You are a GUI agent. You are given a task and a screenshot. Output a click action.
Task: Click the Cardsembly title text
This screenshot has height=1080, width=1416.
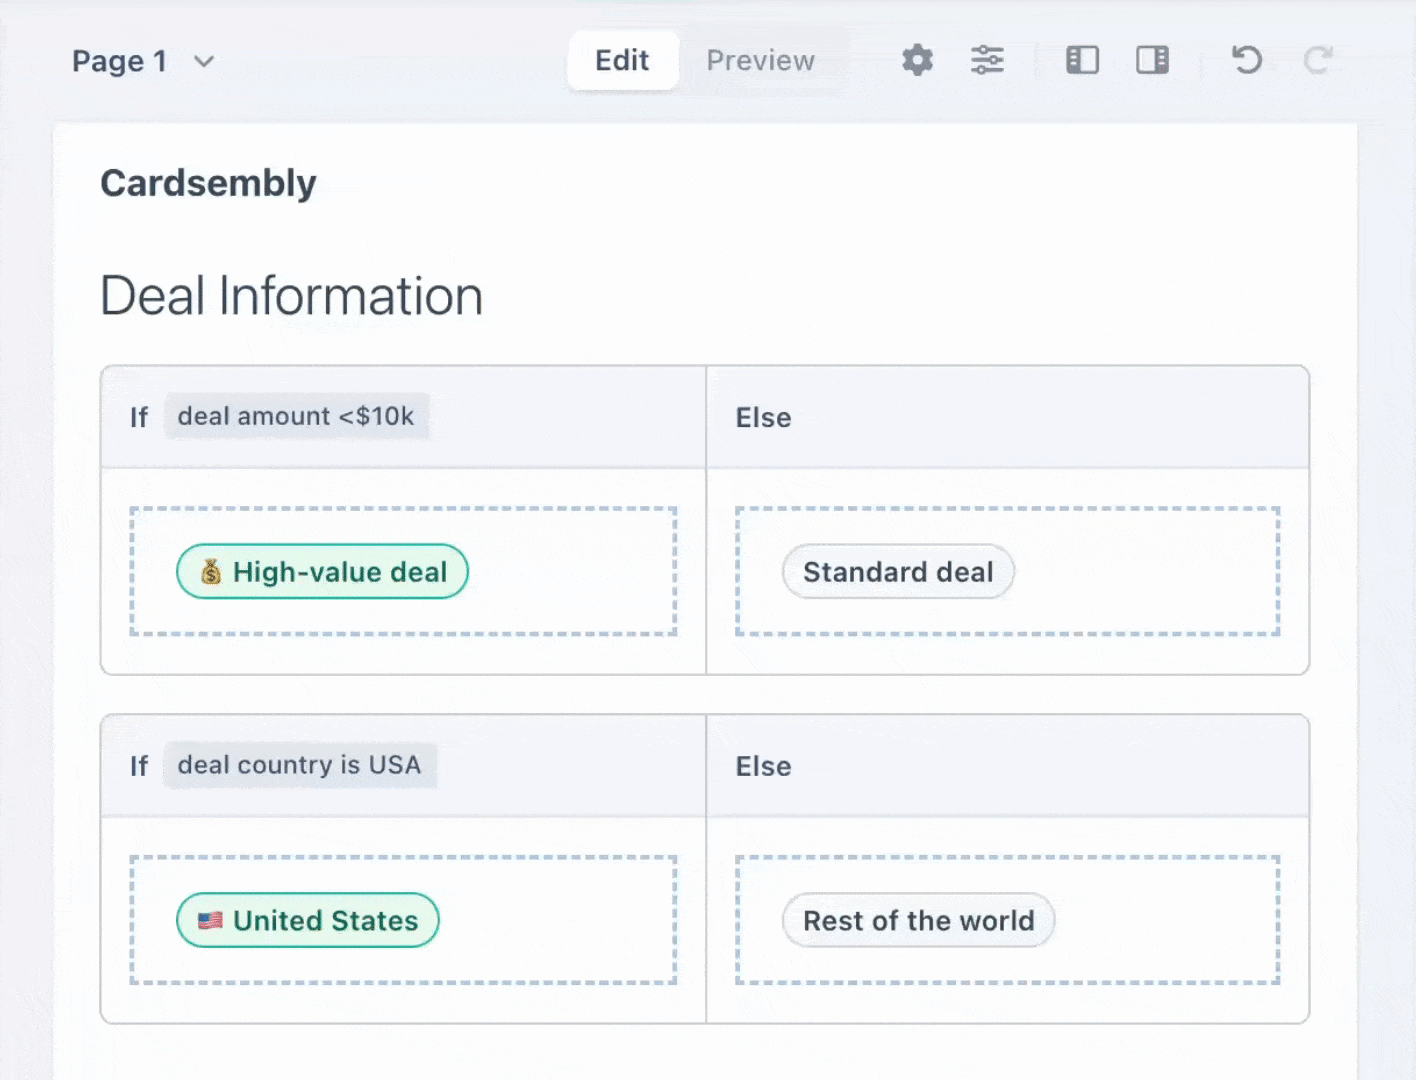click(208, 183)
